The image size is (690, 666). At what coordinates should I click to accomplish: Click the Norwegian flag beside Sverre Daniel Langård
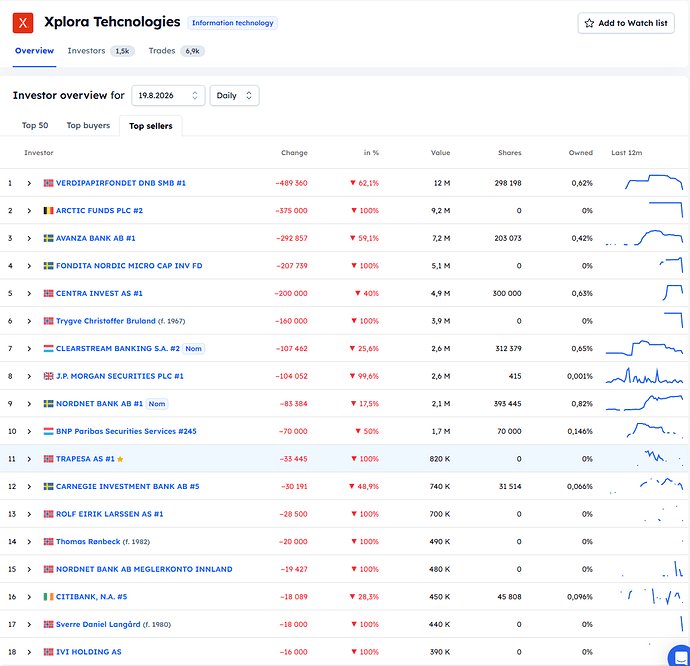click(48, 624)
